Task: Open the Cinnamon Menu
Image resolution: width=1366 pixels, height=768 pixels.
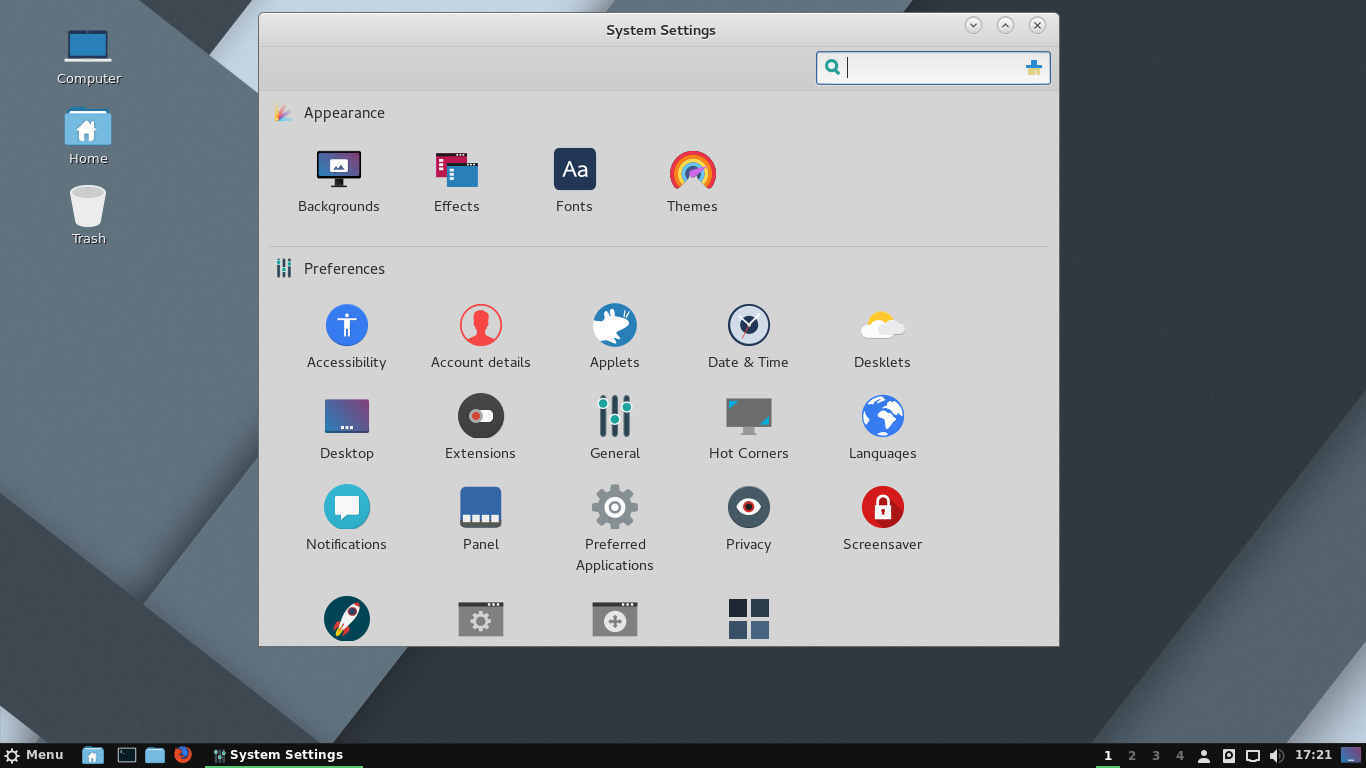Action: coord(33,755)
